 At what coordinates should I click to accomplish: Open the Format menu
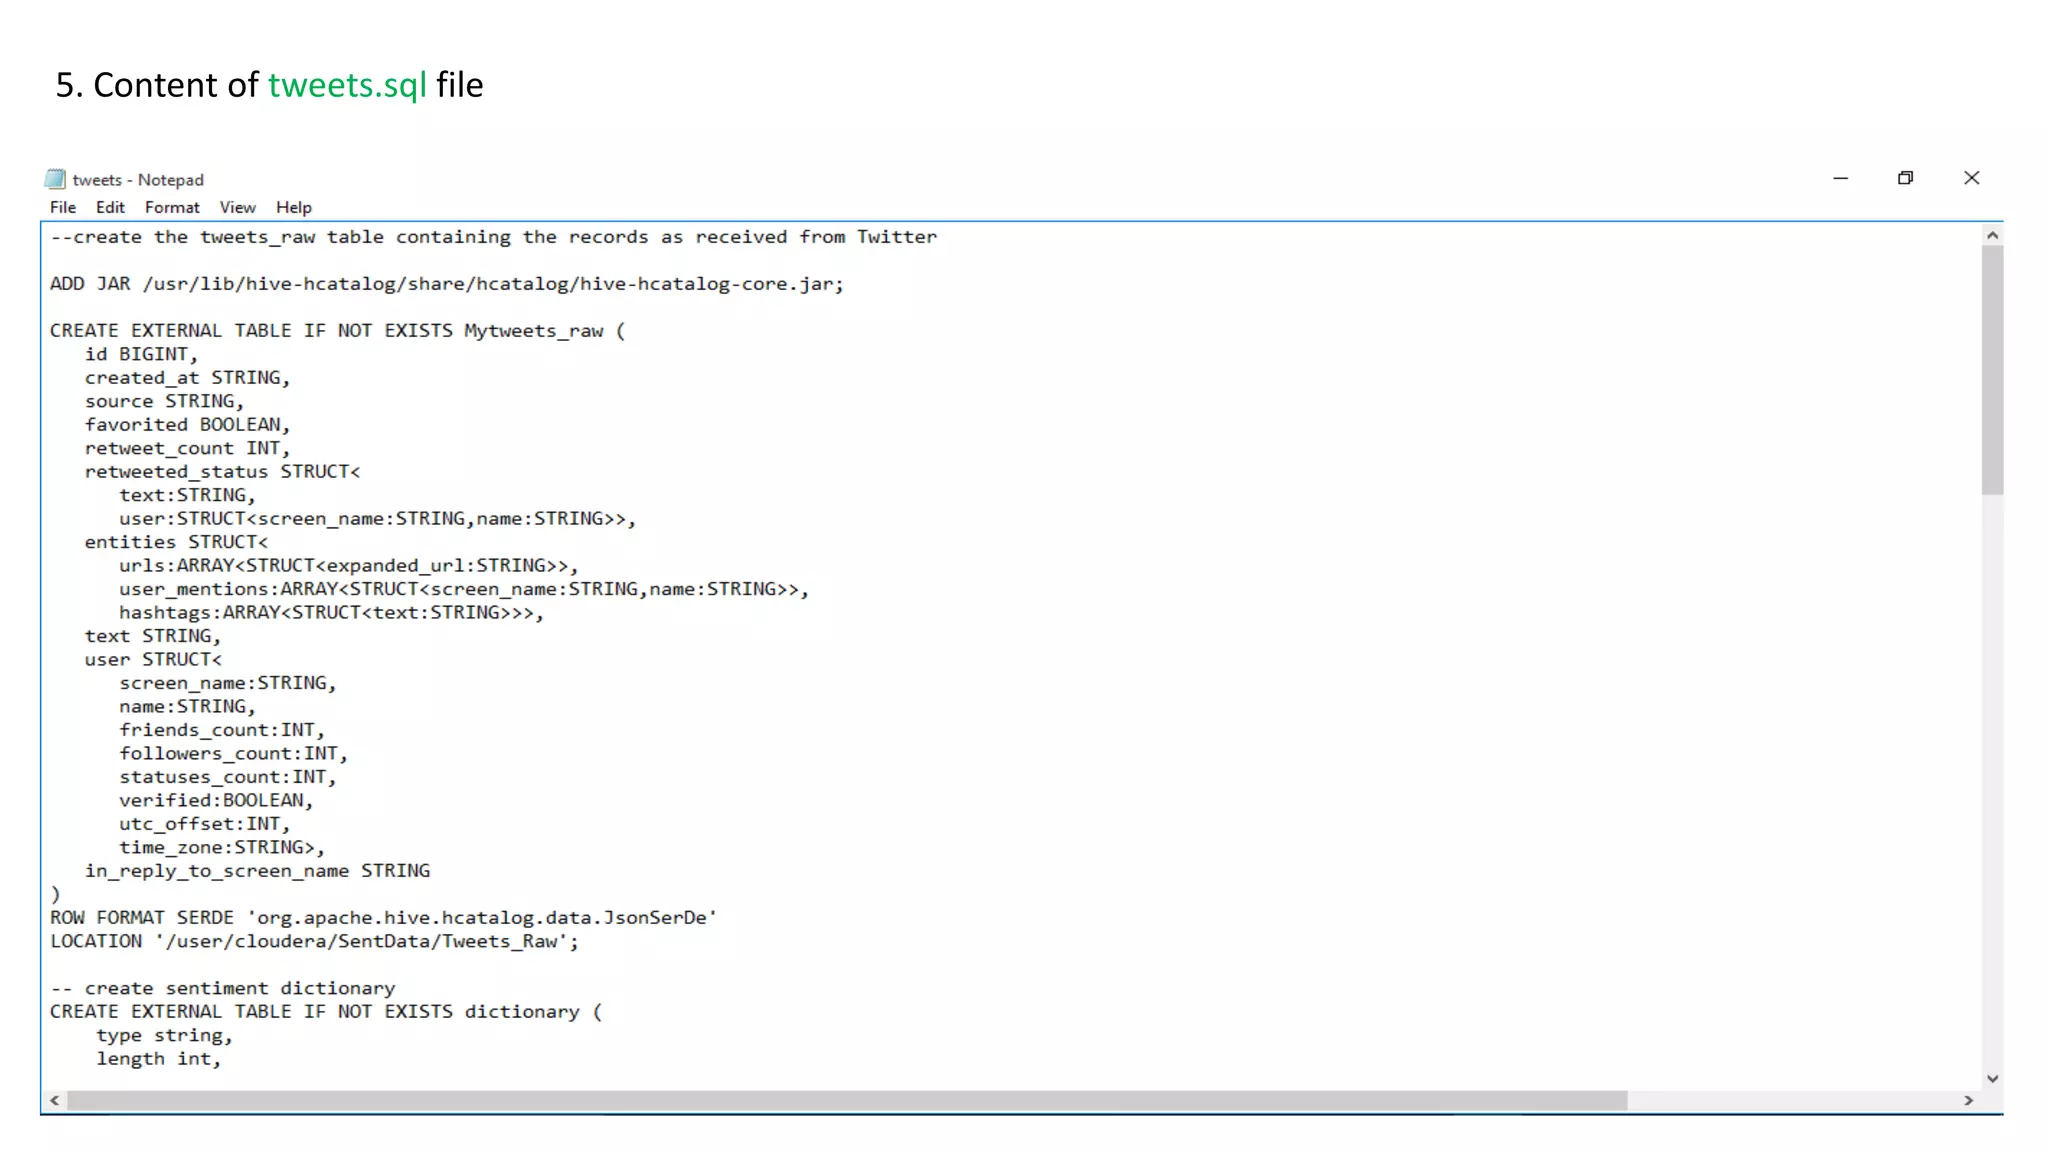pos(172,207)
